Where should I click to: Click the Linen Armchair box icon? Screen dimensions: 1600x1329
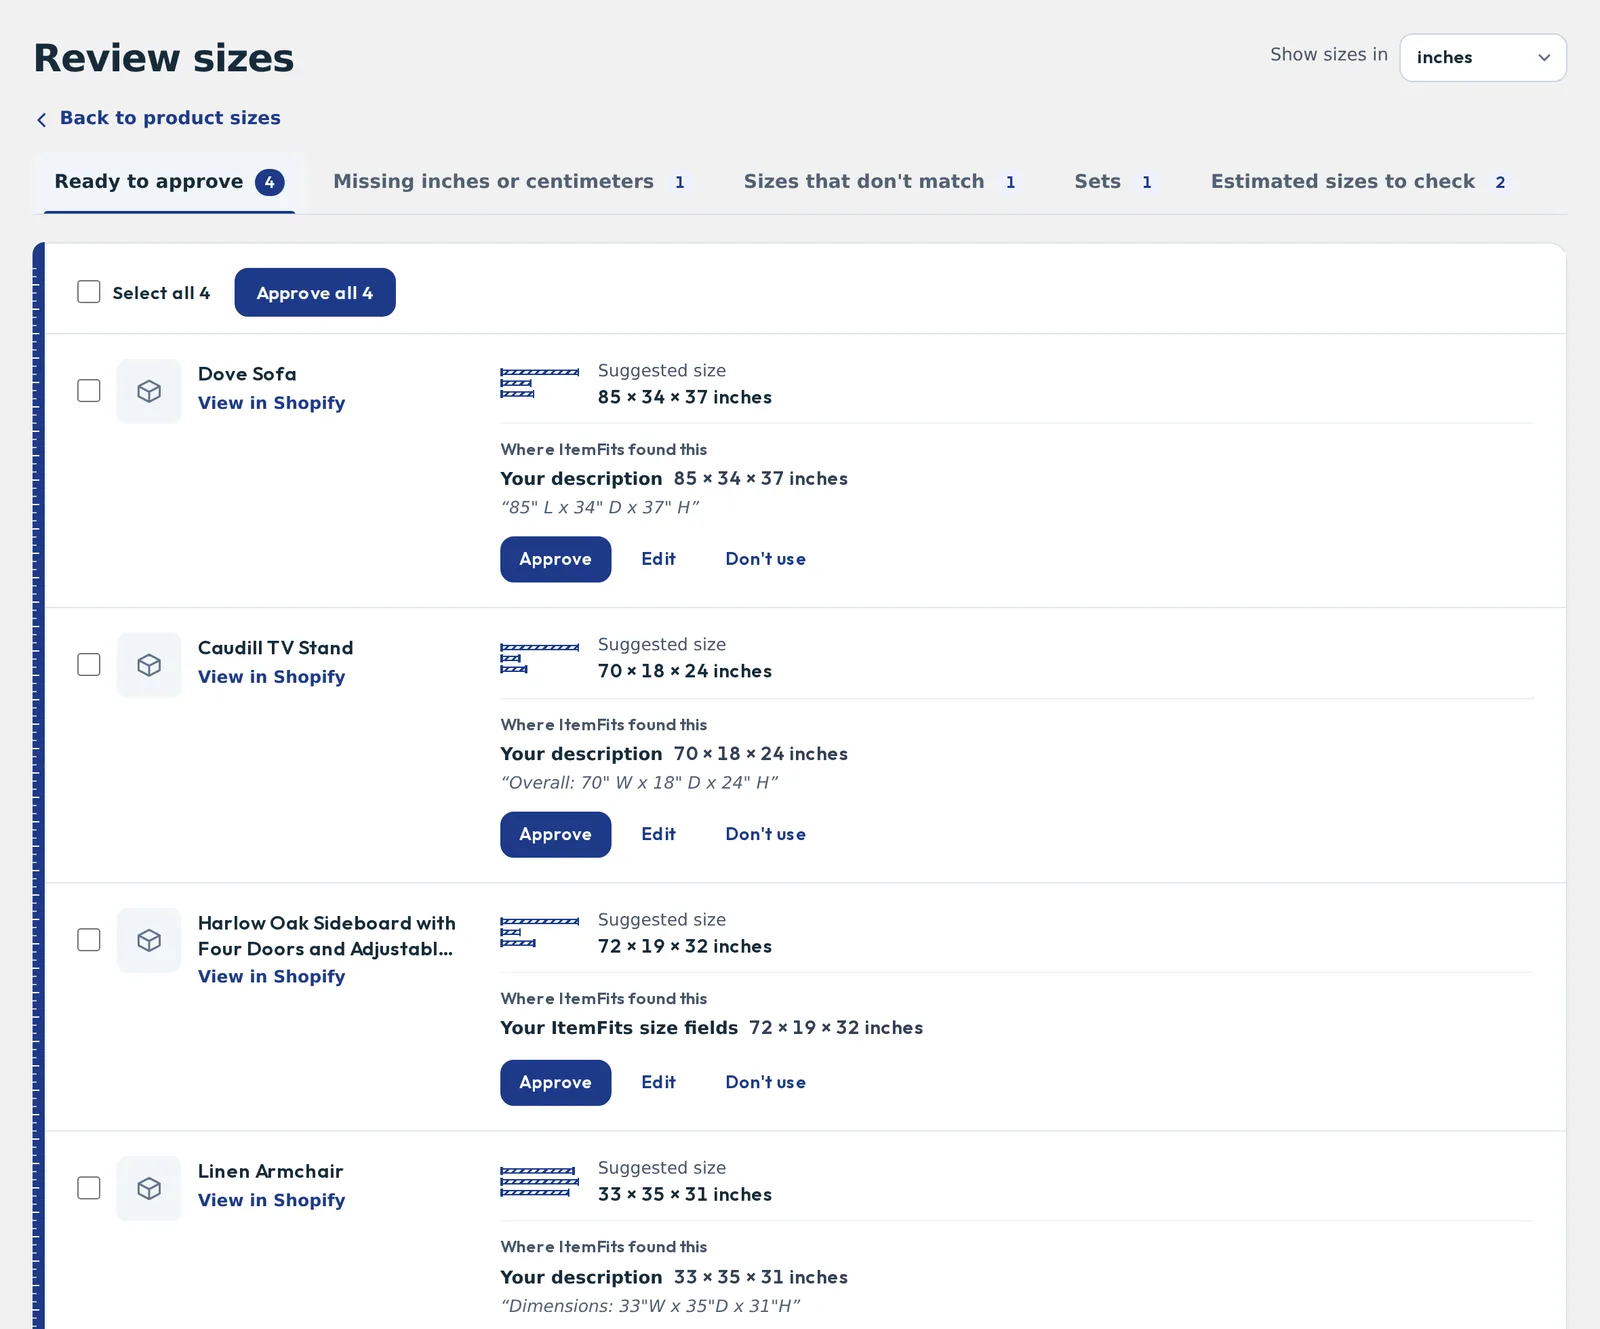click(x=149, y=1188)
